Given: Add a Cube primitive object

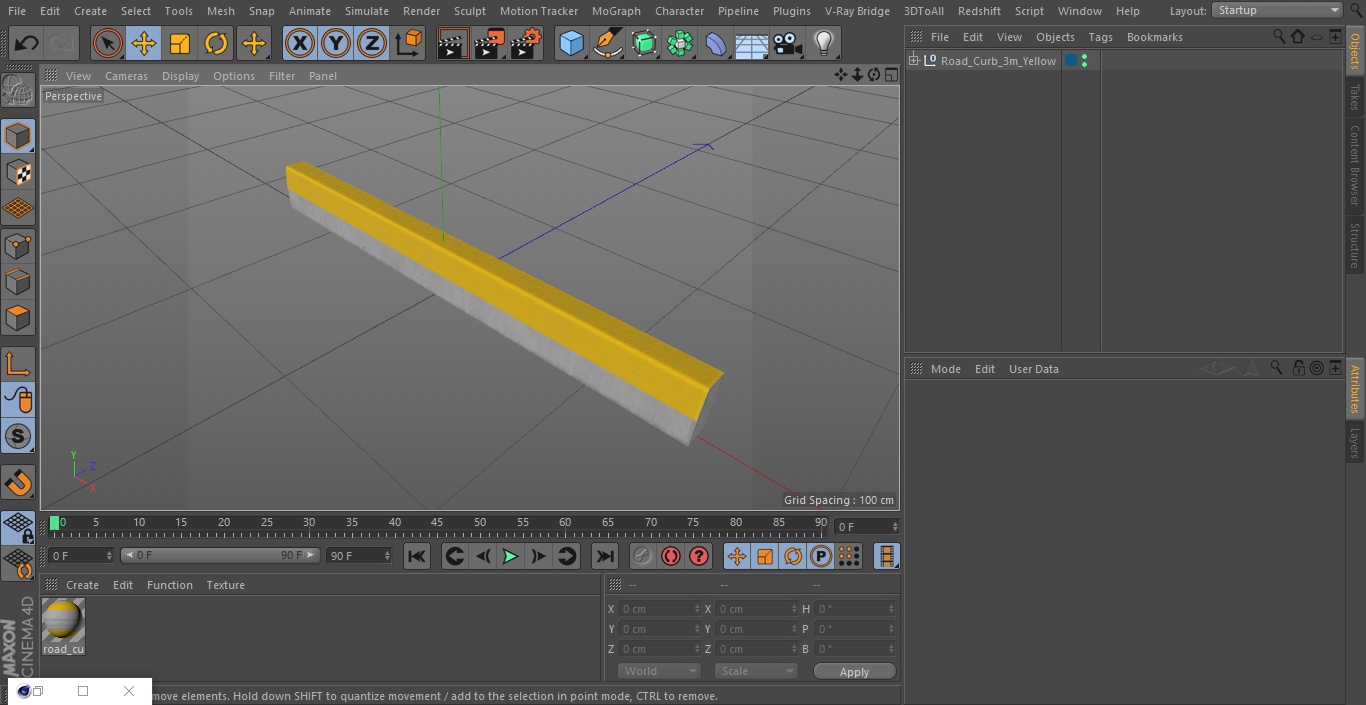Looking at the screenshot, I should (x=571, y=44).
